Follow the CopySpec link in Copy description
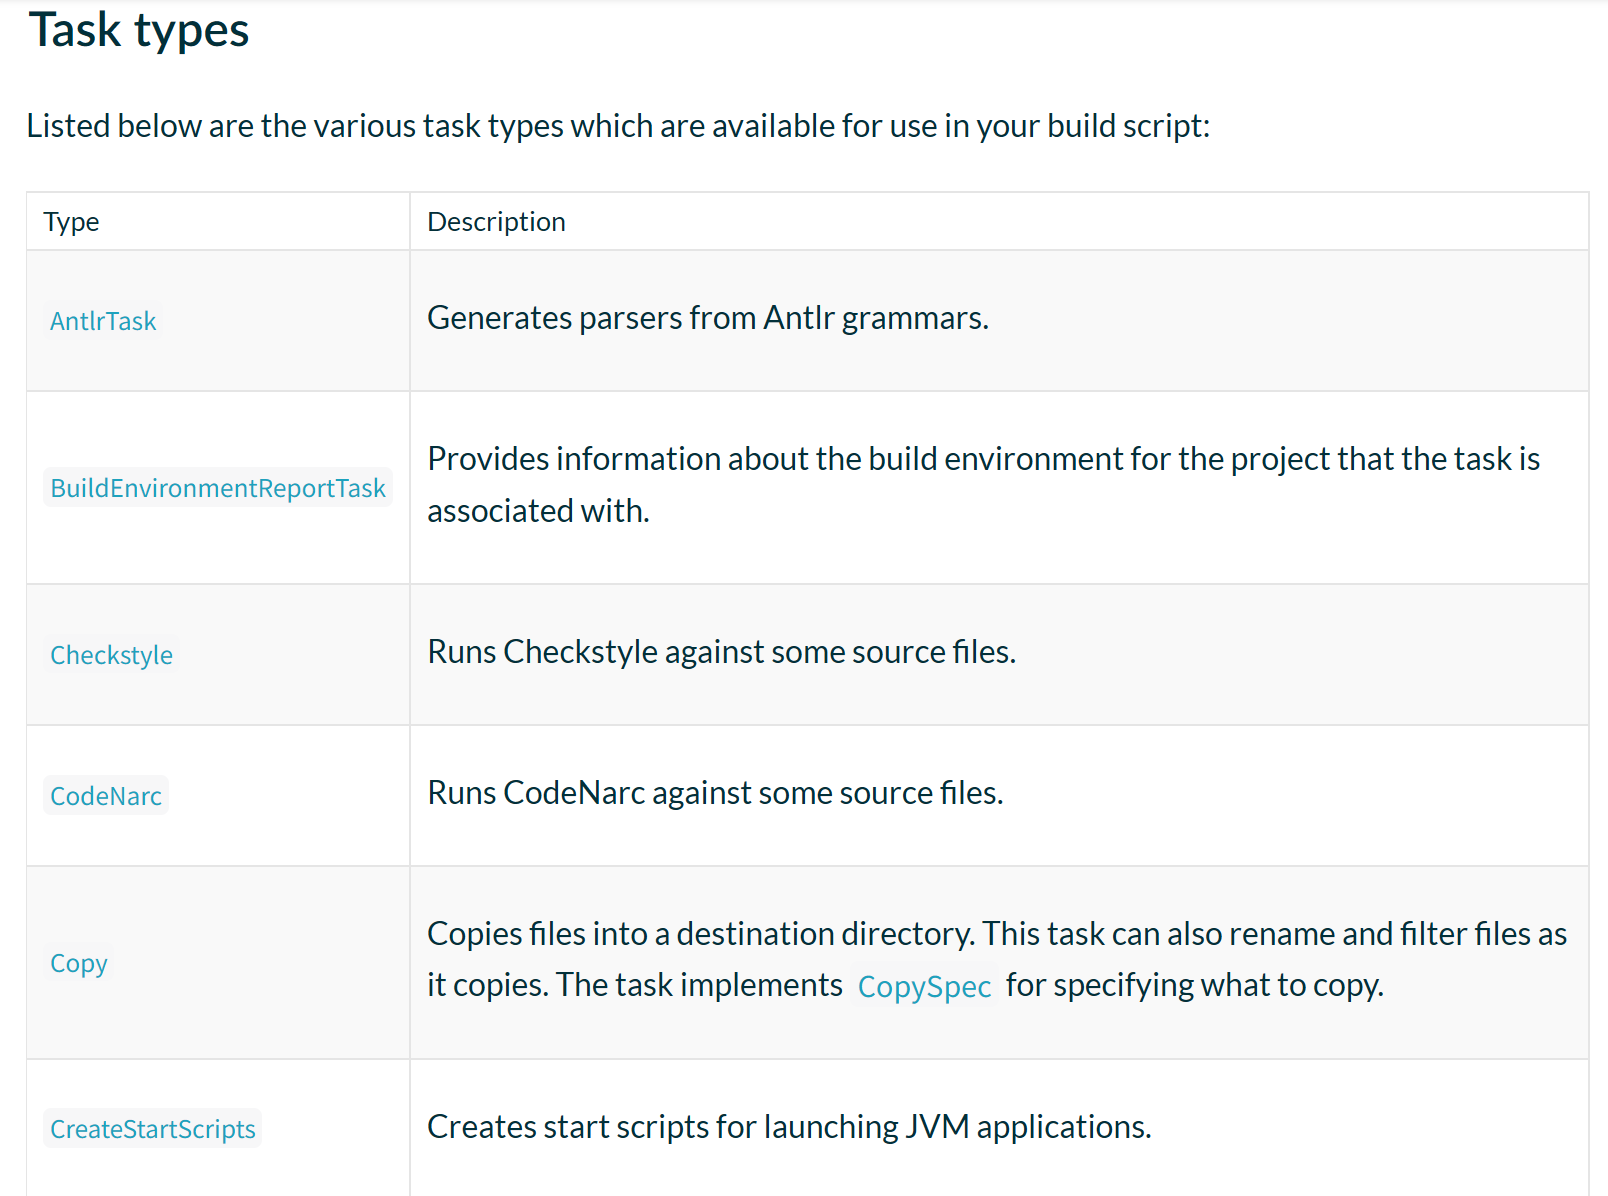The width and height of the screenshot is (1608, 1196). click(x=924, y=987)
